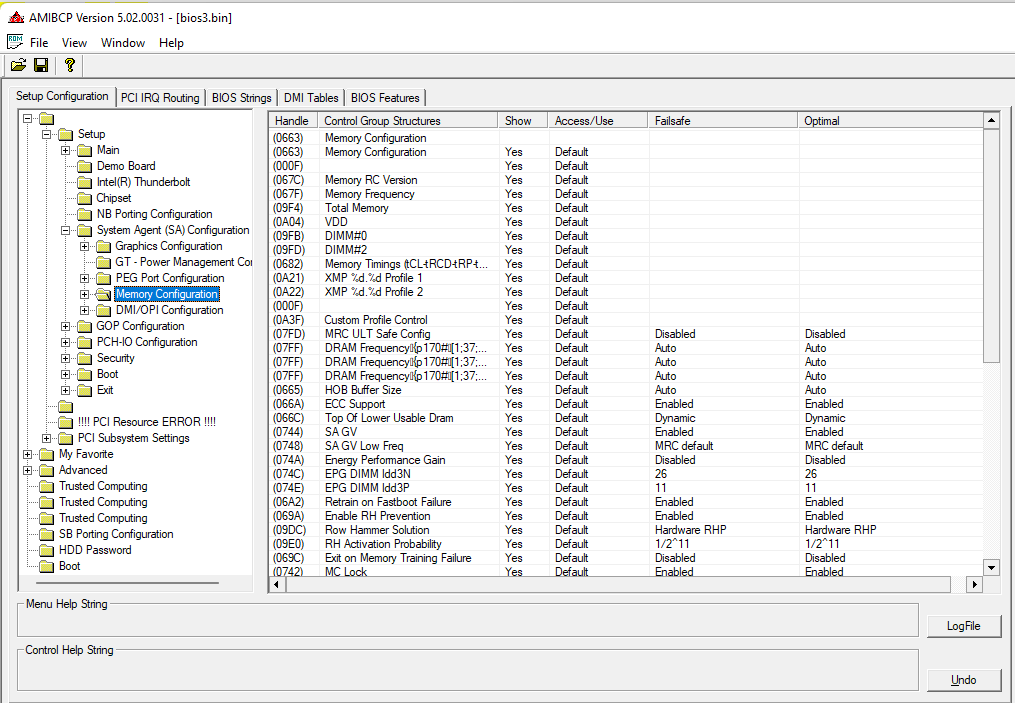1015x703 pixels.
Task: Click the Control Group Structures column header
Action: (x=408, y=121)
